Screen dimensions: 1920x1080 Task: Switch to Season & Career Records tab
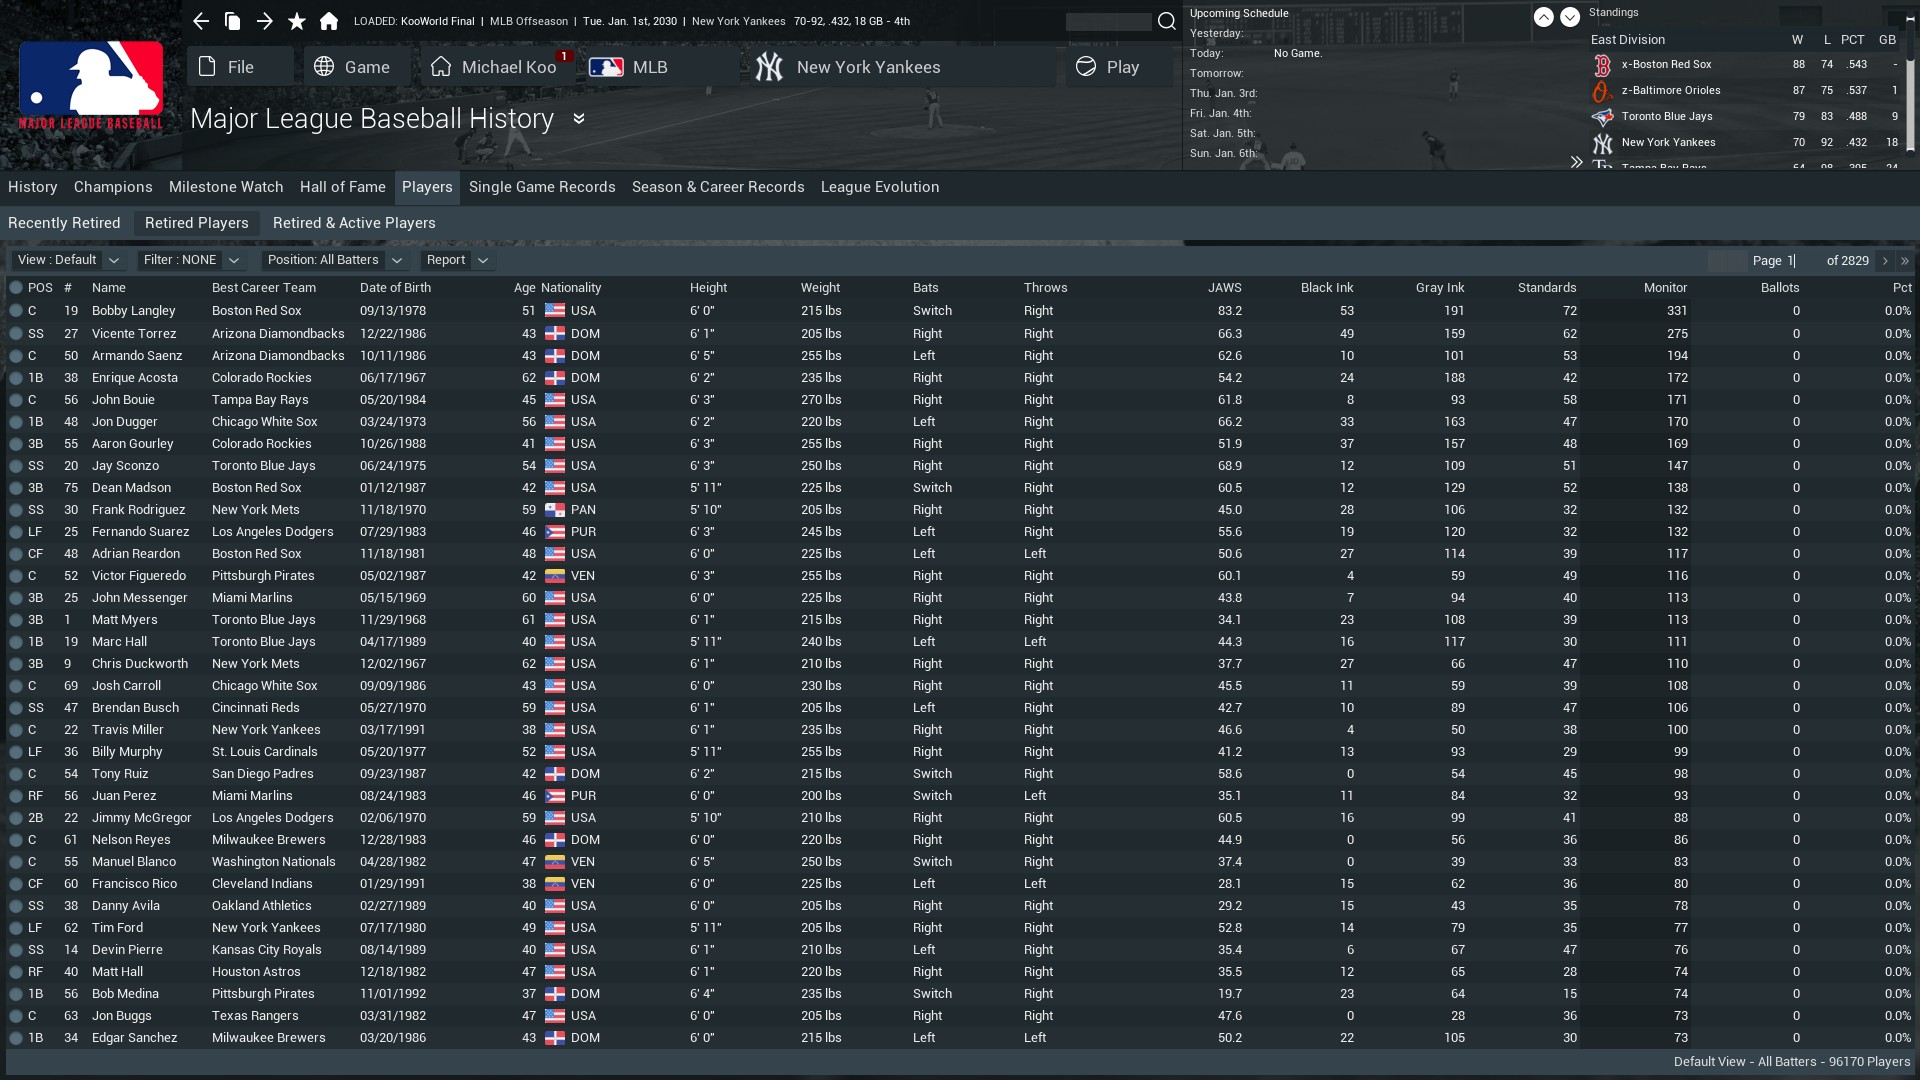coord(718,187)
